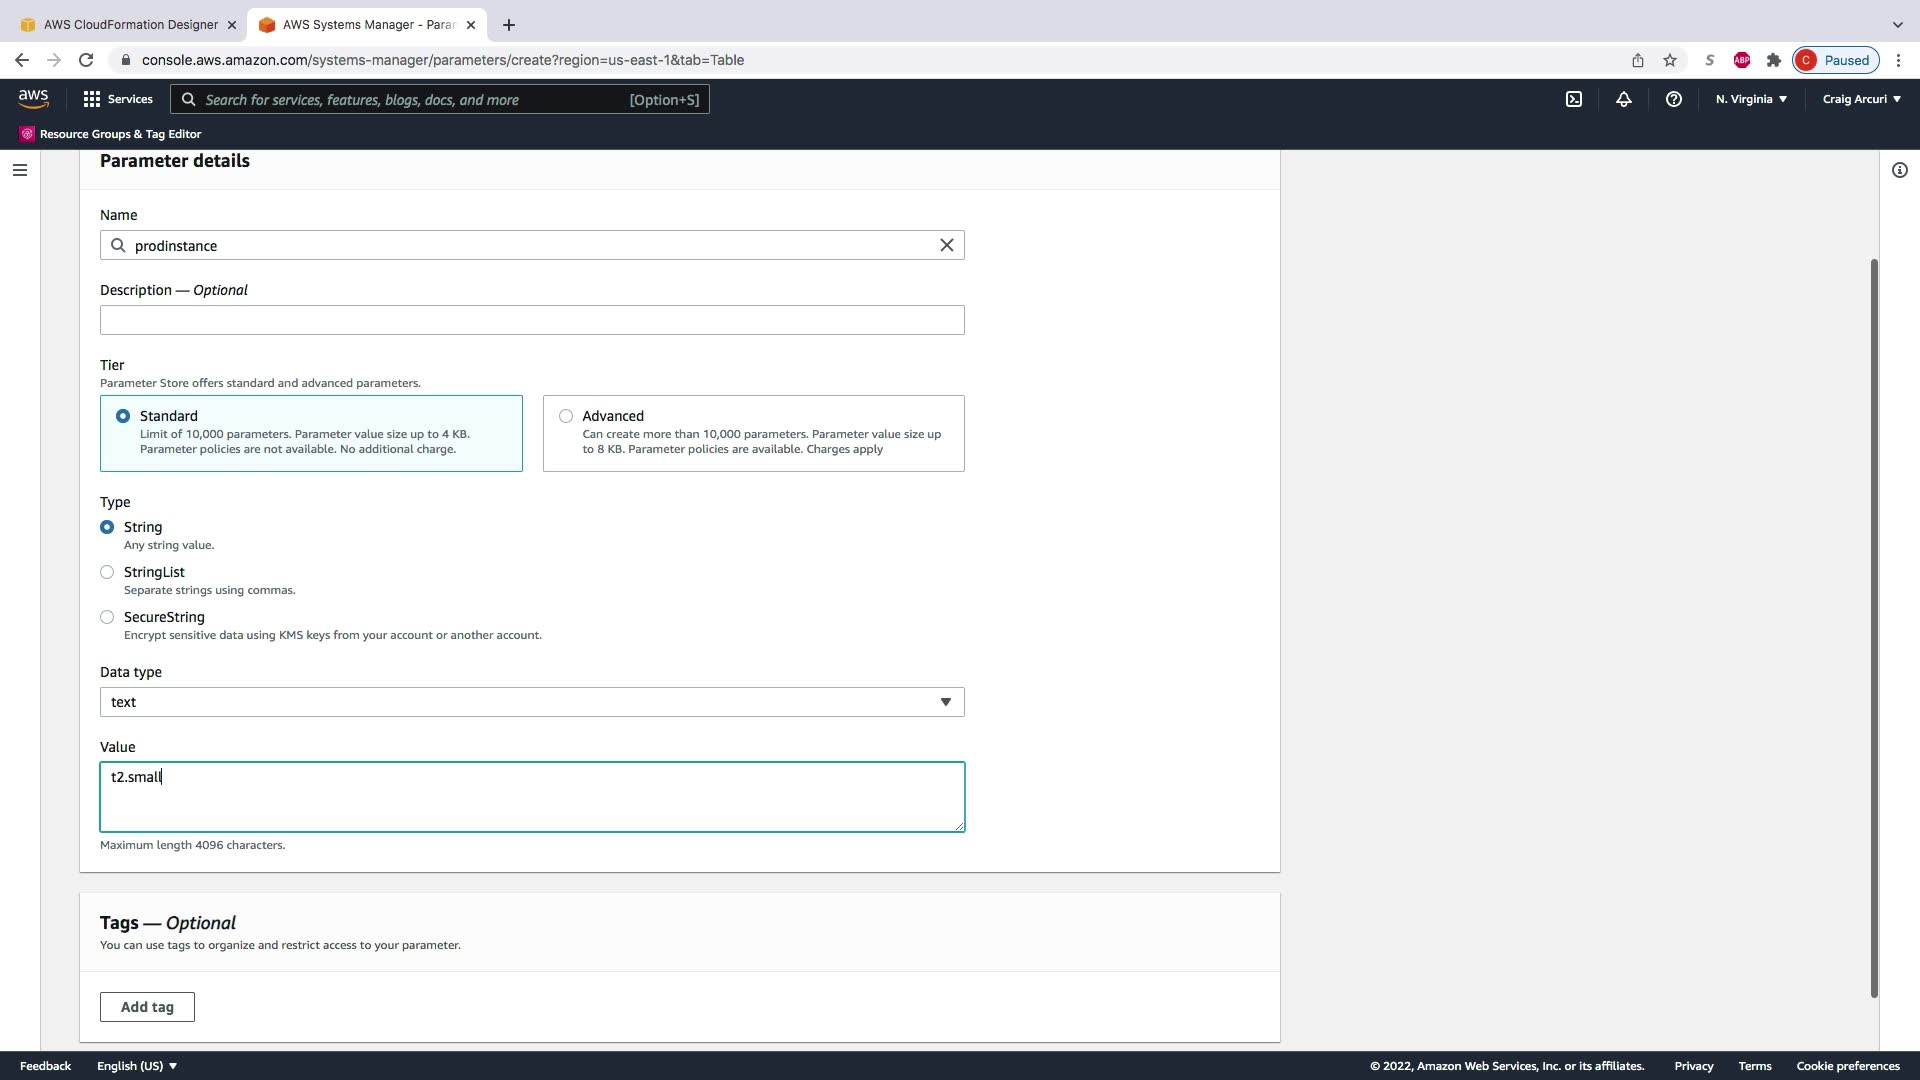Expand the Data type dropdown
The height and width of the screenshot is (1080, 1920).
[532, 702]
